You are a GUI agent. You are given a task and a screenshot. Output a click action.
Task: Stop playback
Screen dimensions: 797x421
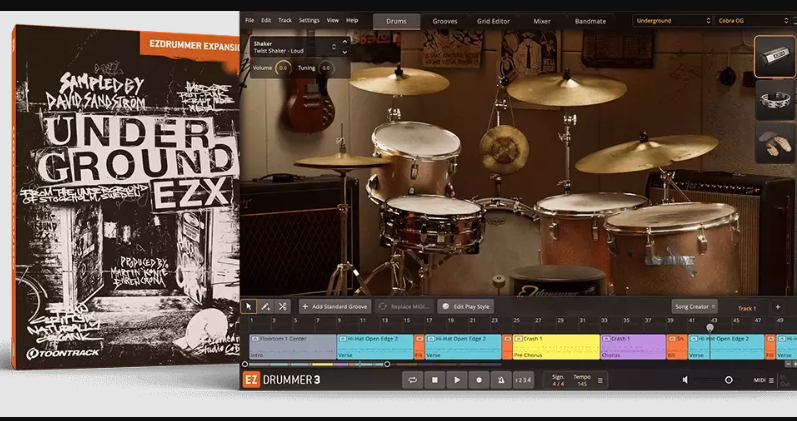(x=435, y=380)
